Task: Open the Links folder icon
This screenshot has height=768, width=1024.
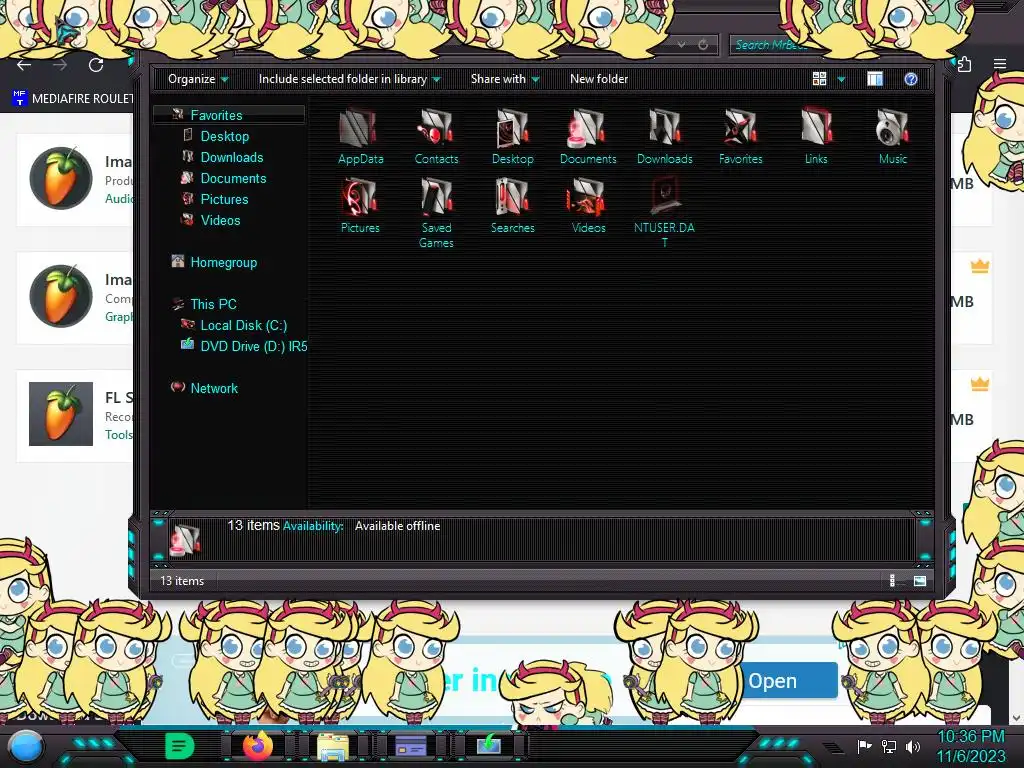Action: [816, 136]
